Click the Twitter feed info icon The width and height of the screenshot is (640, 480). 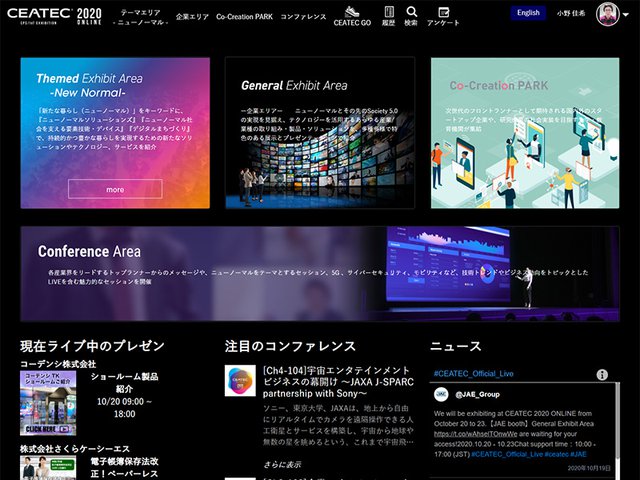click(602, 375)
